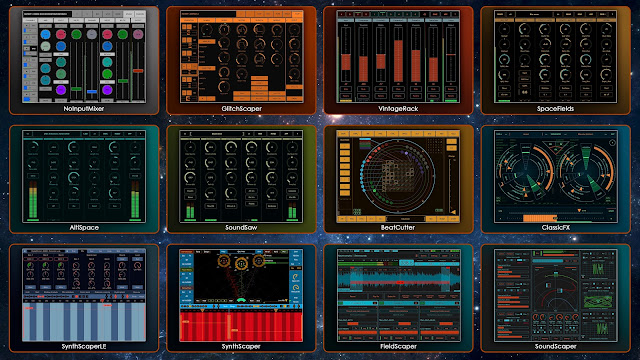Click the BeatCutter label
Image resolution: width=640 pixels, height=360 pixels.
(398, 227)
